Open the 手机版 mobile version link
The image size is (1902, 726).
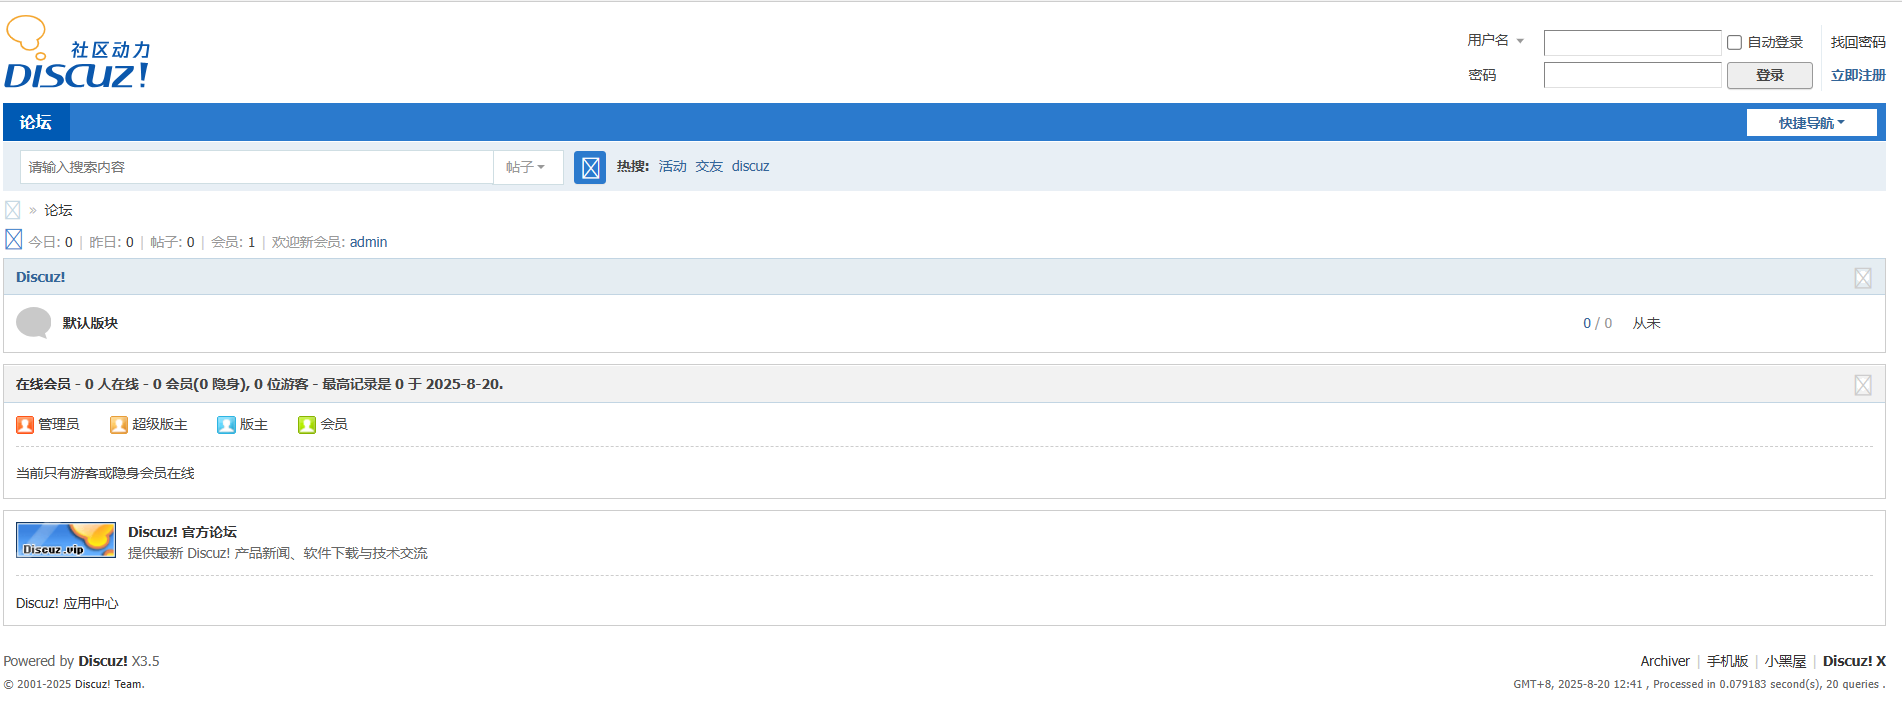[x=1727, y=661]
